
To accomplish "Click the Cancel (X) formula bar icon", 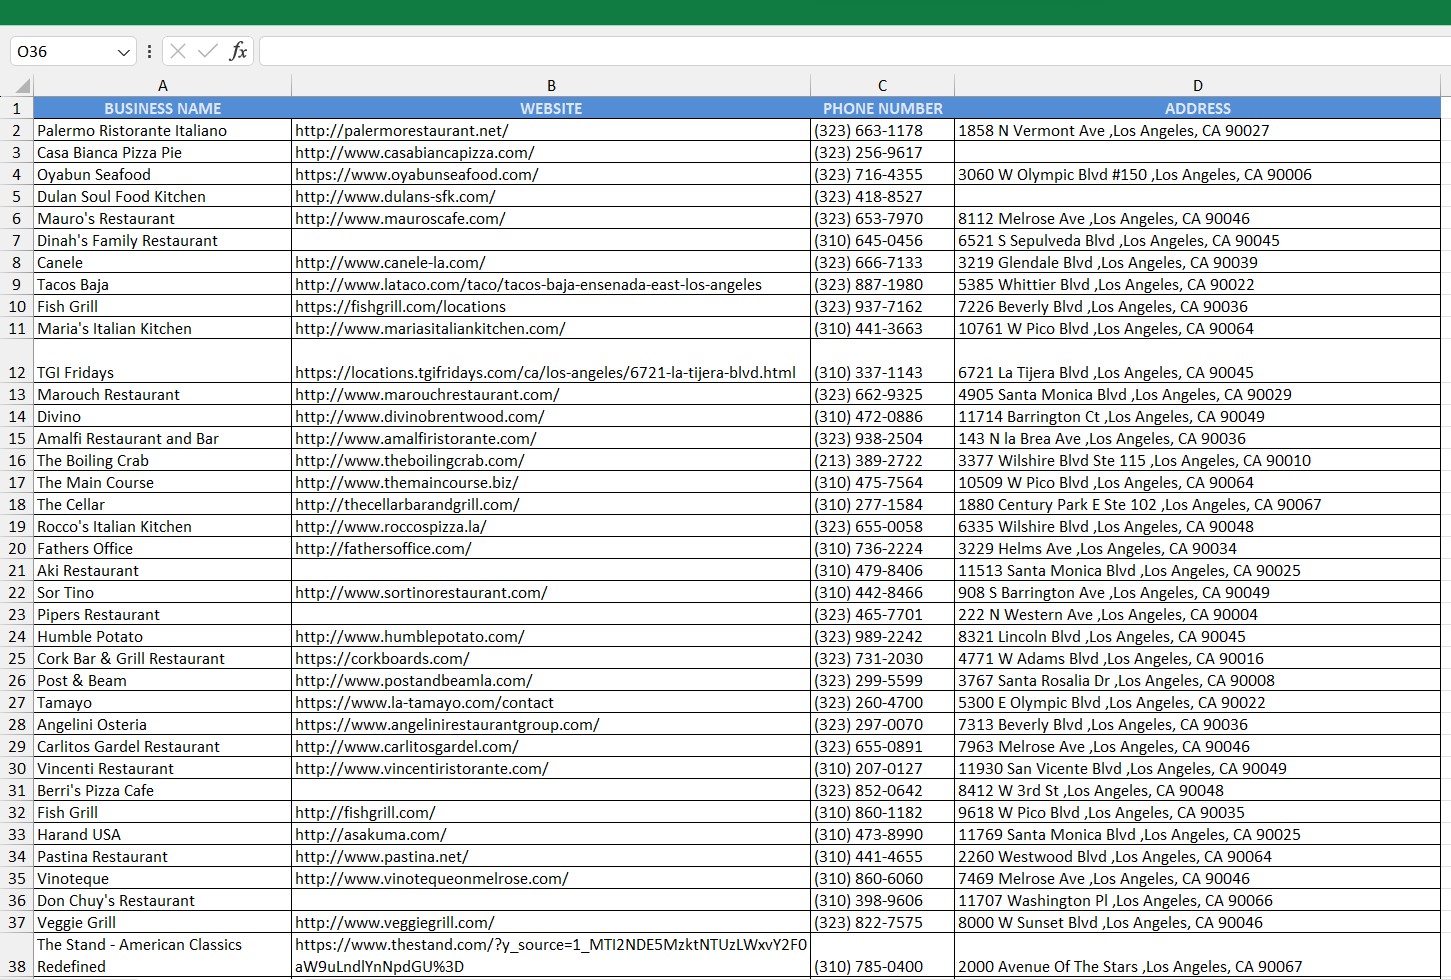I will pyautogui.click(x=178, y=51).
